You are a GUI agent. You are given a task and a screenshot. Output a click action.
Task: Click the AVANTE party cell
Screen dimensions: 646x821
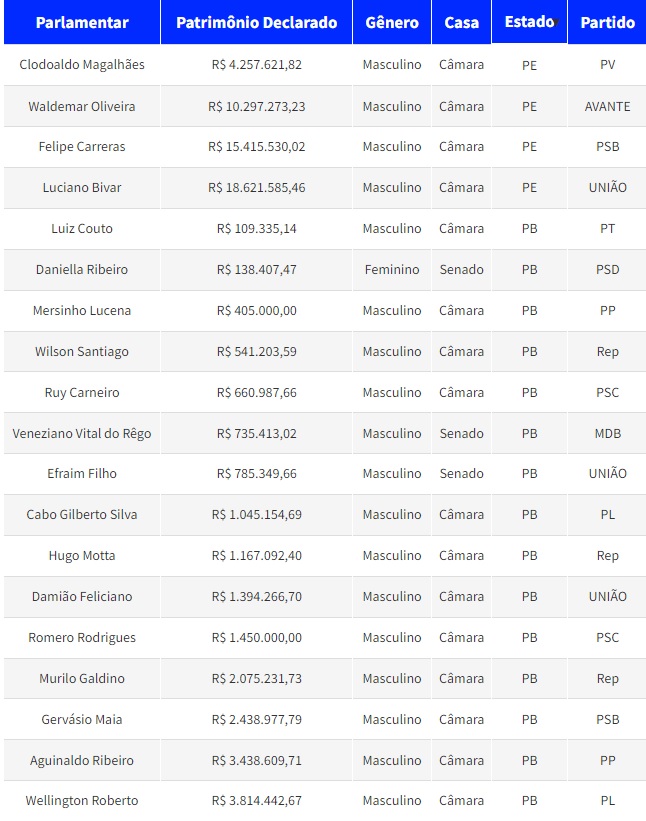click(x=607, y=106)
